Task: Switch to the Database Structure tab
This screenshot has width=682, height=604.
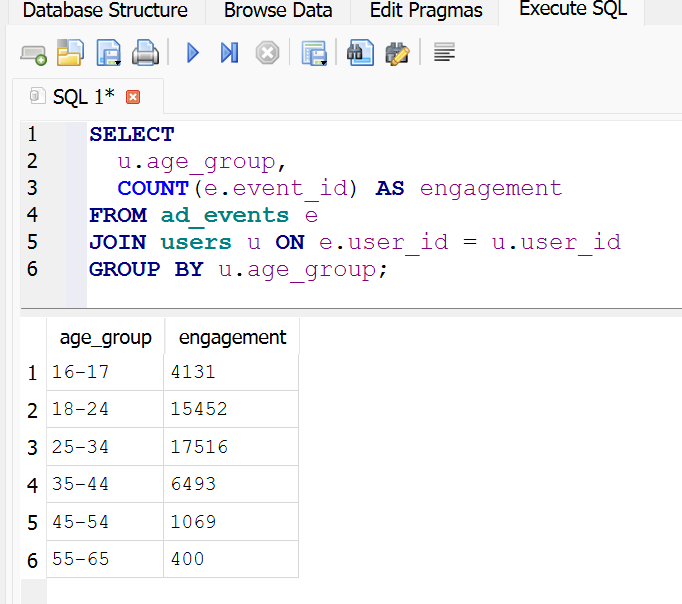Action: pos(105,12)
